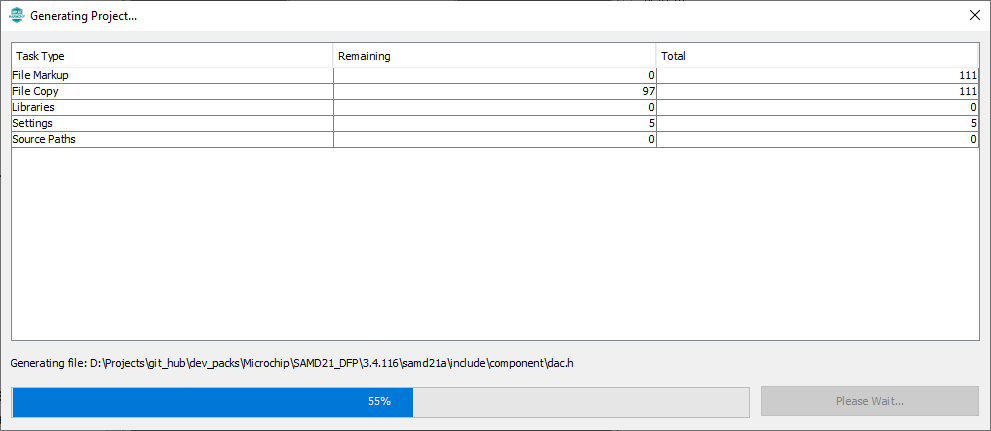This screenshot has height=431, width=991.
Task: Select the Libraries row label
Action: point(33,107)
